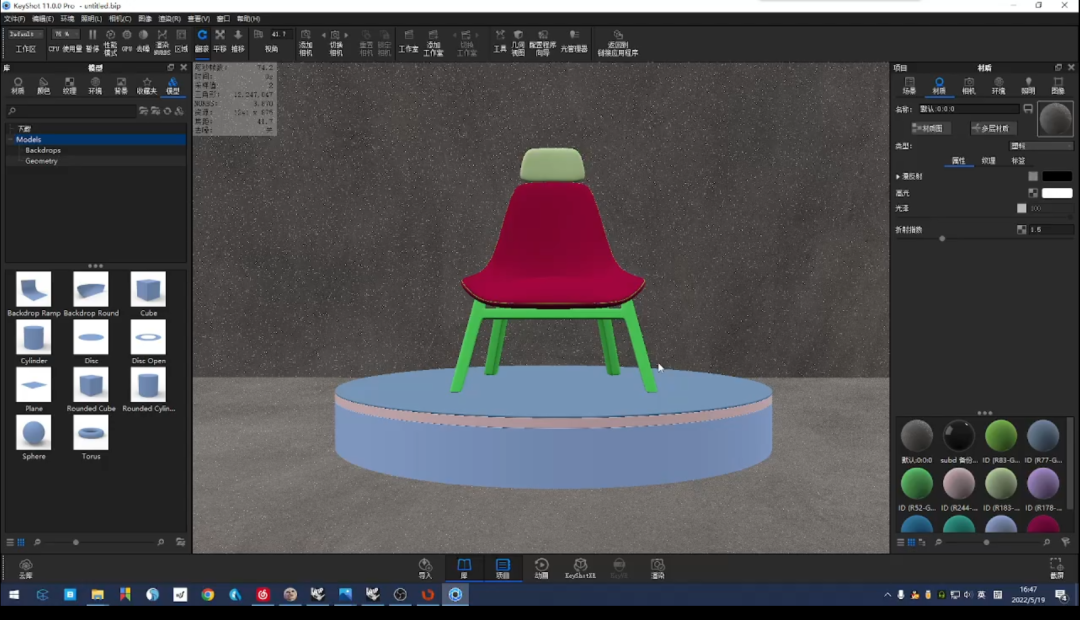Open the Light Manager (光管理器) icon

point(574,41)
